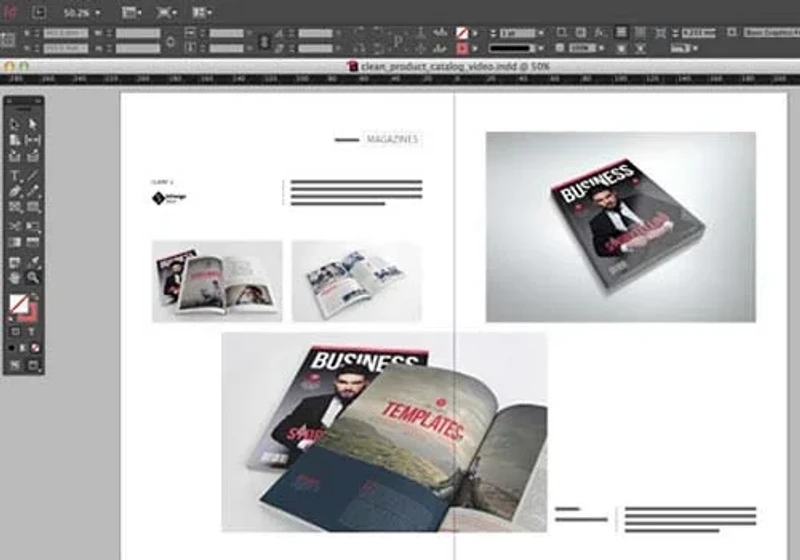The image size is (800, 560).
Task: Click swap fill and stroke arrow
Action: pyautogui.click(x=35, y=297)
